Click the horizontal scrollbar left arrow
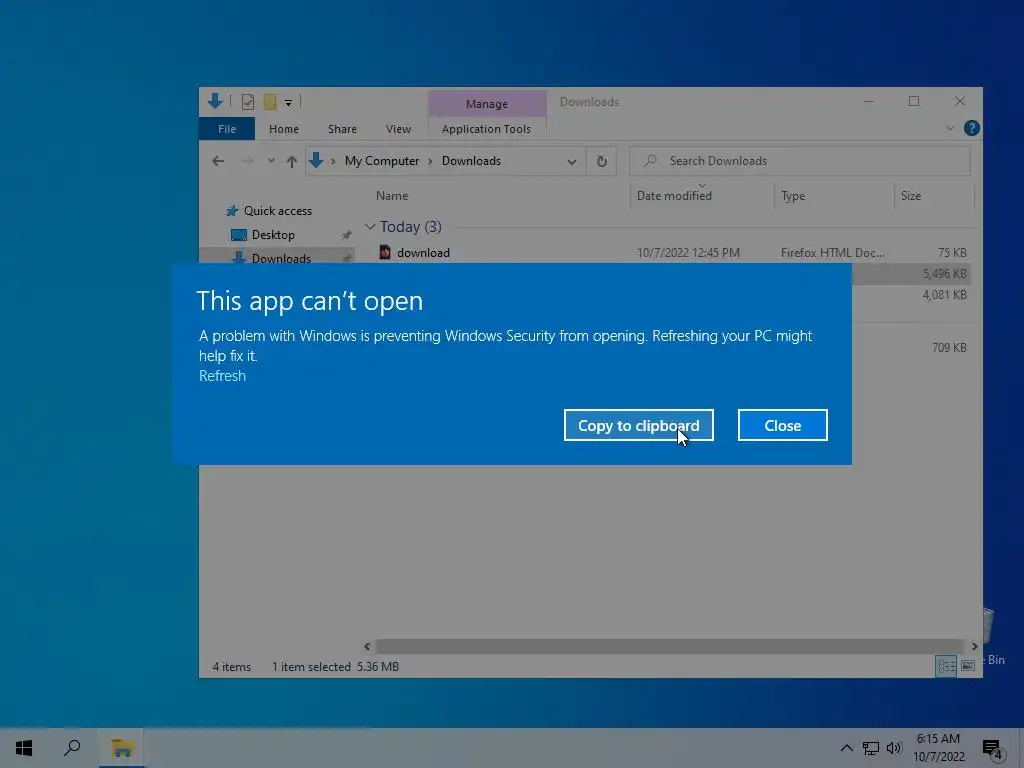 click(x=367, y=647)
